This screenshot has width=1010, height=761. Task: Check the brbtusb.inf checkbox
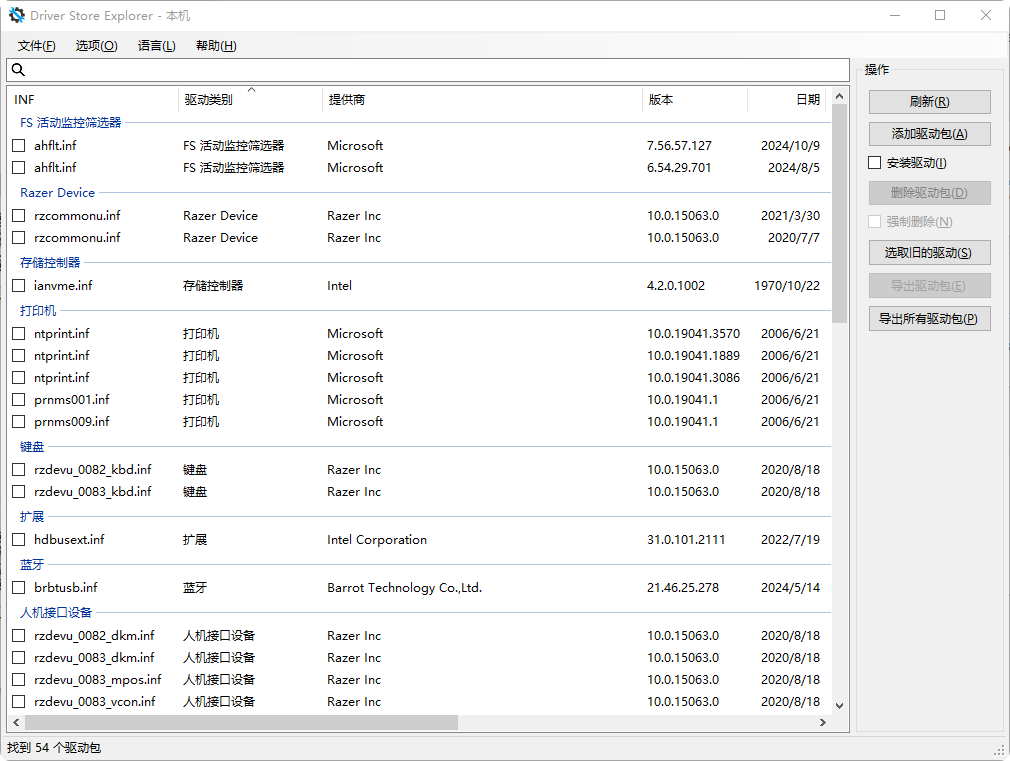(19, 588)
